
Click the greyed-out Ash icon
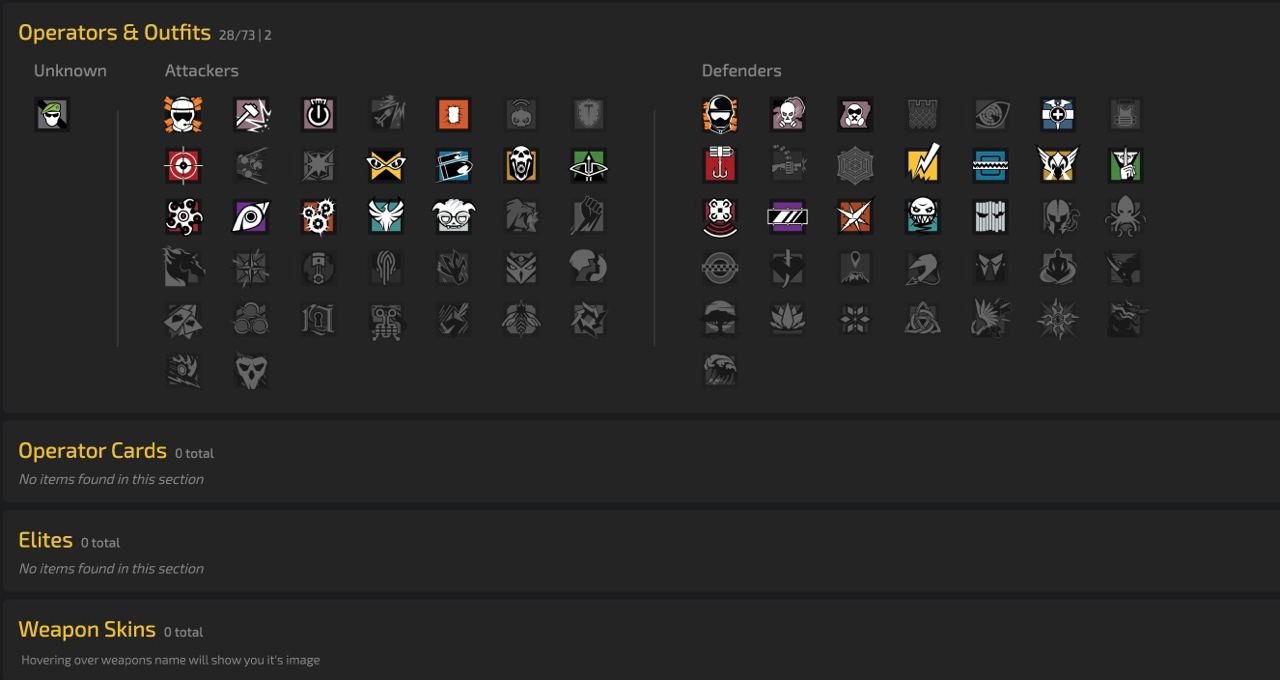[x=386, y=115]
